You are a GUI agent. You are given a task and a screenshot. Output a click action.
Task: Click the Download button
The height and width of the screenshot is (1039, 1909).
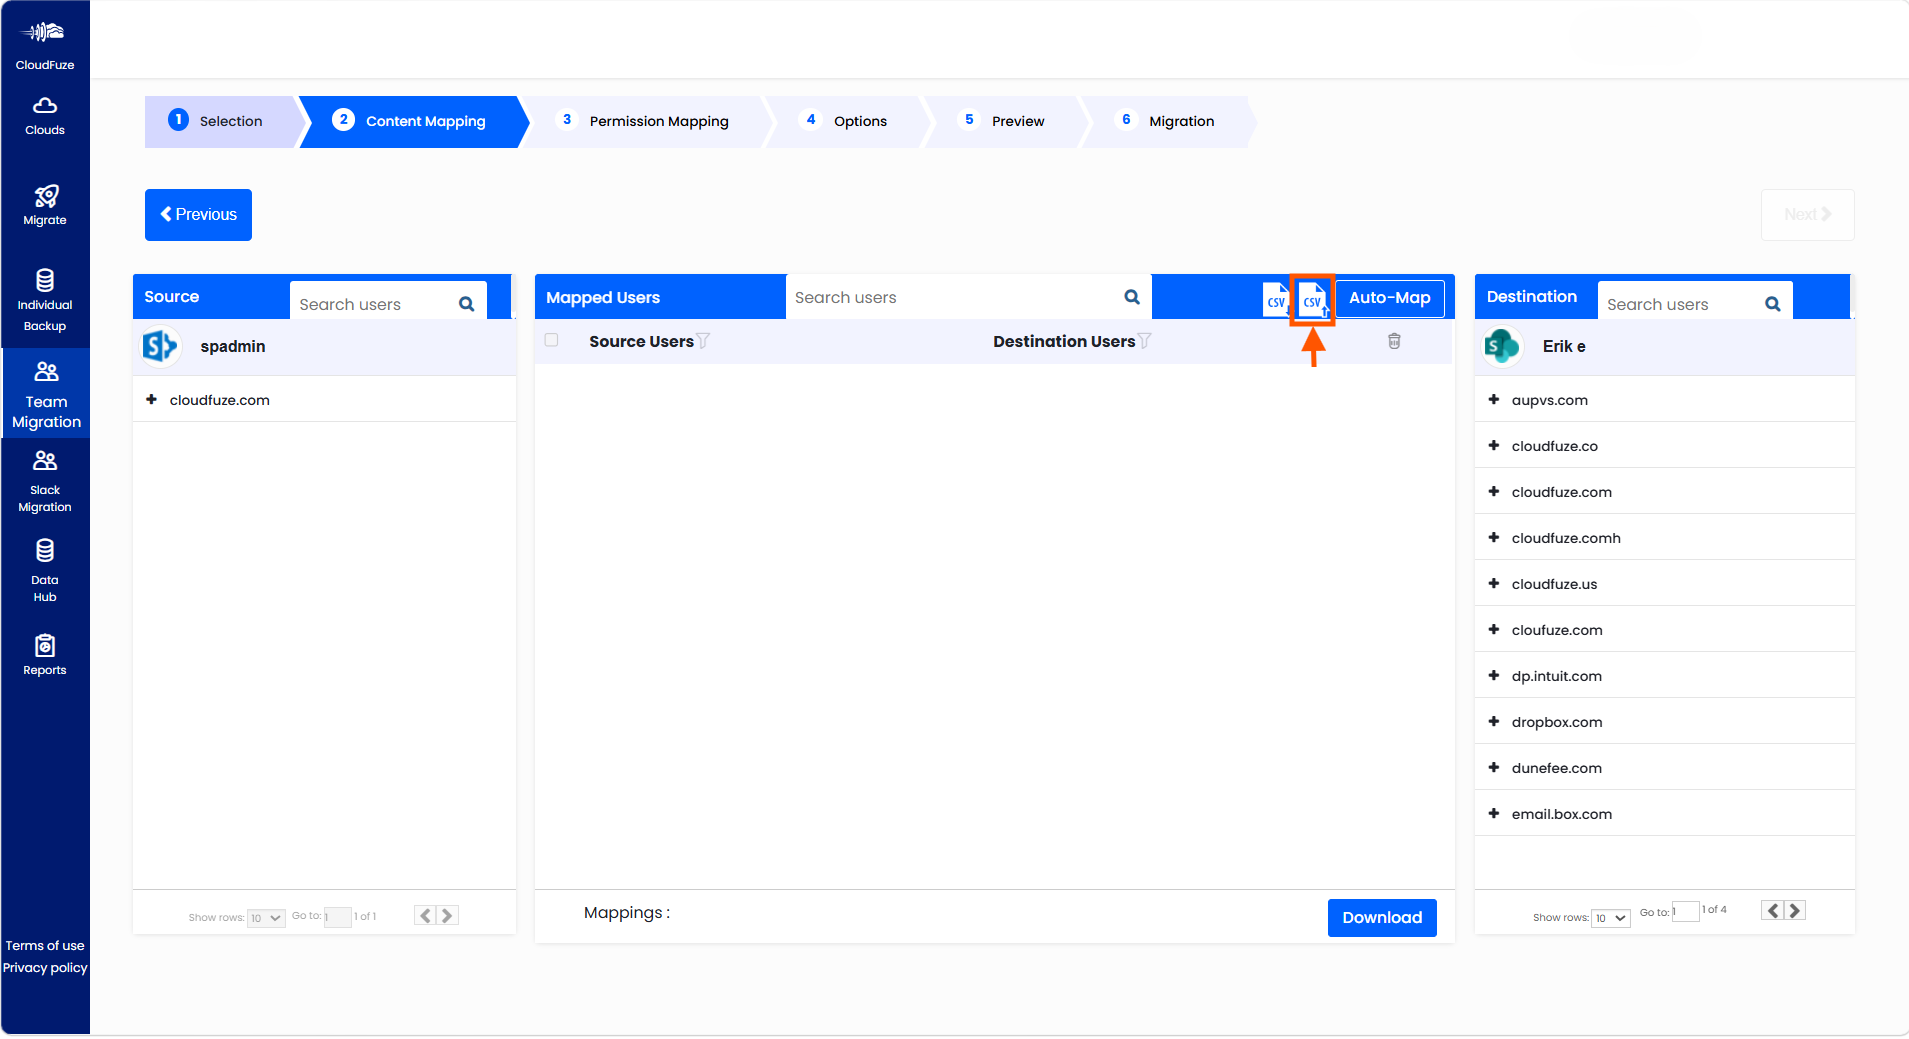click(1382, 918)
